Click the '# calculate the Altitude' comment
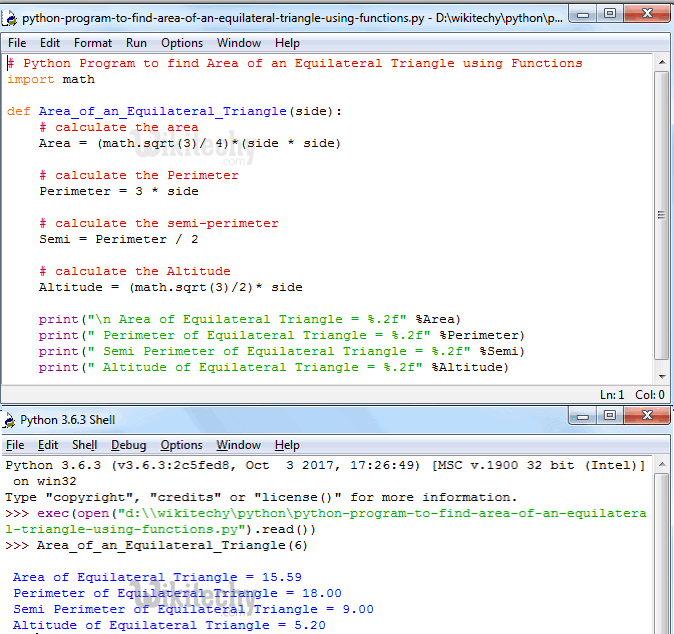This screenshot has height=634, width=674. 135,271
